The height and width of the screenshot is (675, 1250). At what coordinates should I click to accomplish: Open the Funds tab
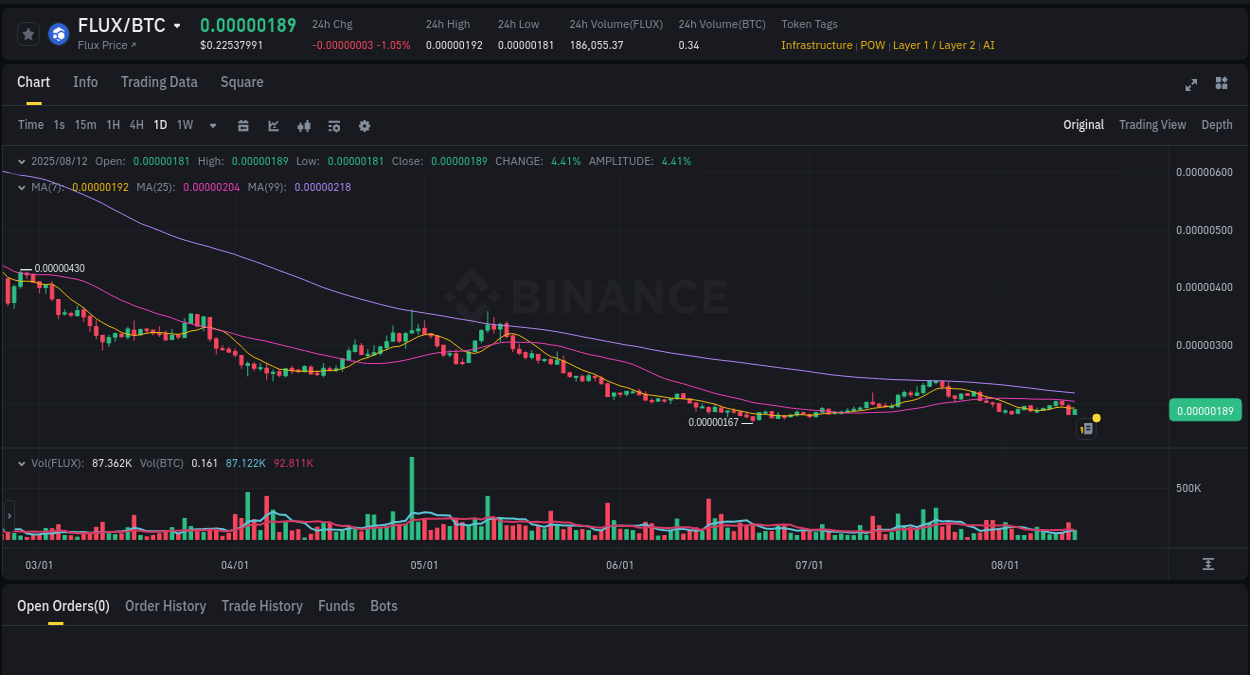[x=336, y=606]
